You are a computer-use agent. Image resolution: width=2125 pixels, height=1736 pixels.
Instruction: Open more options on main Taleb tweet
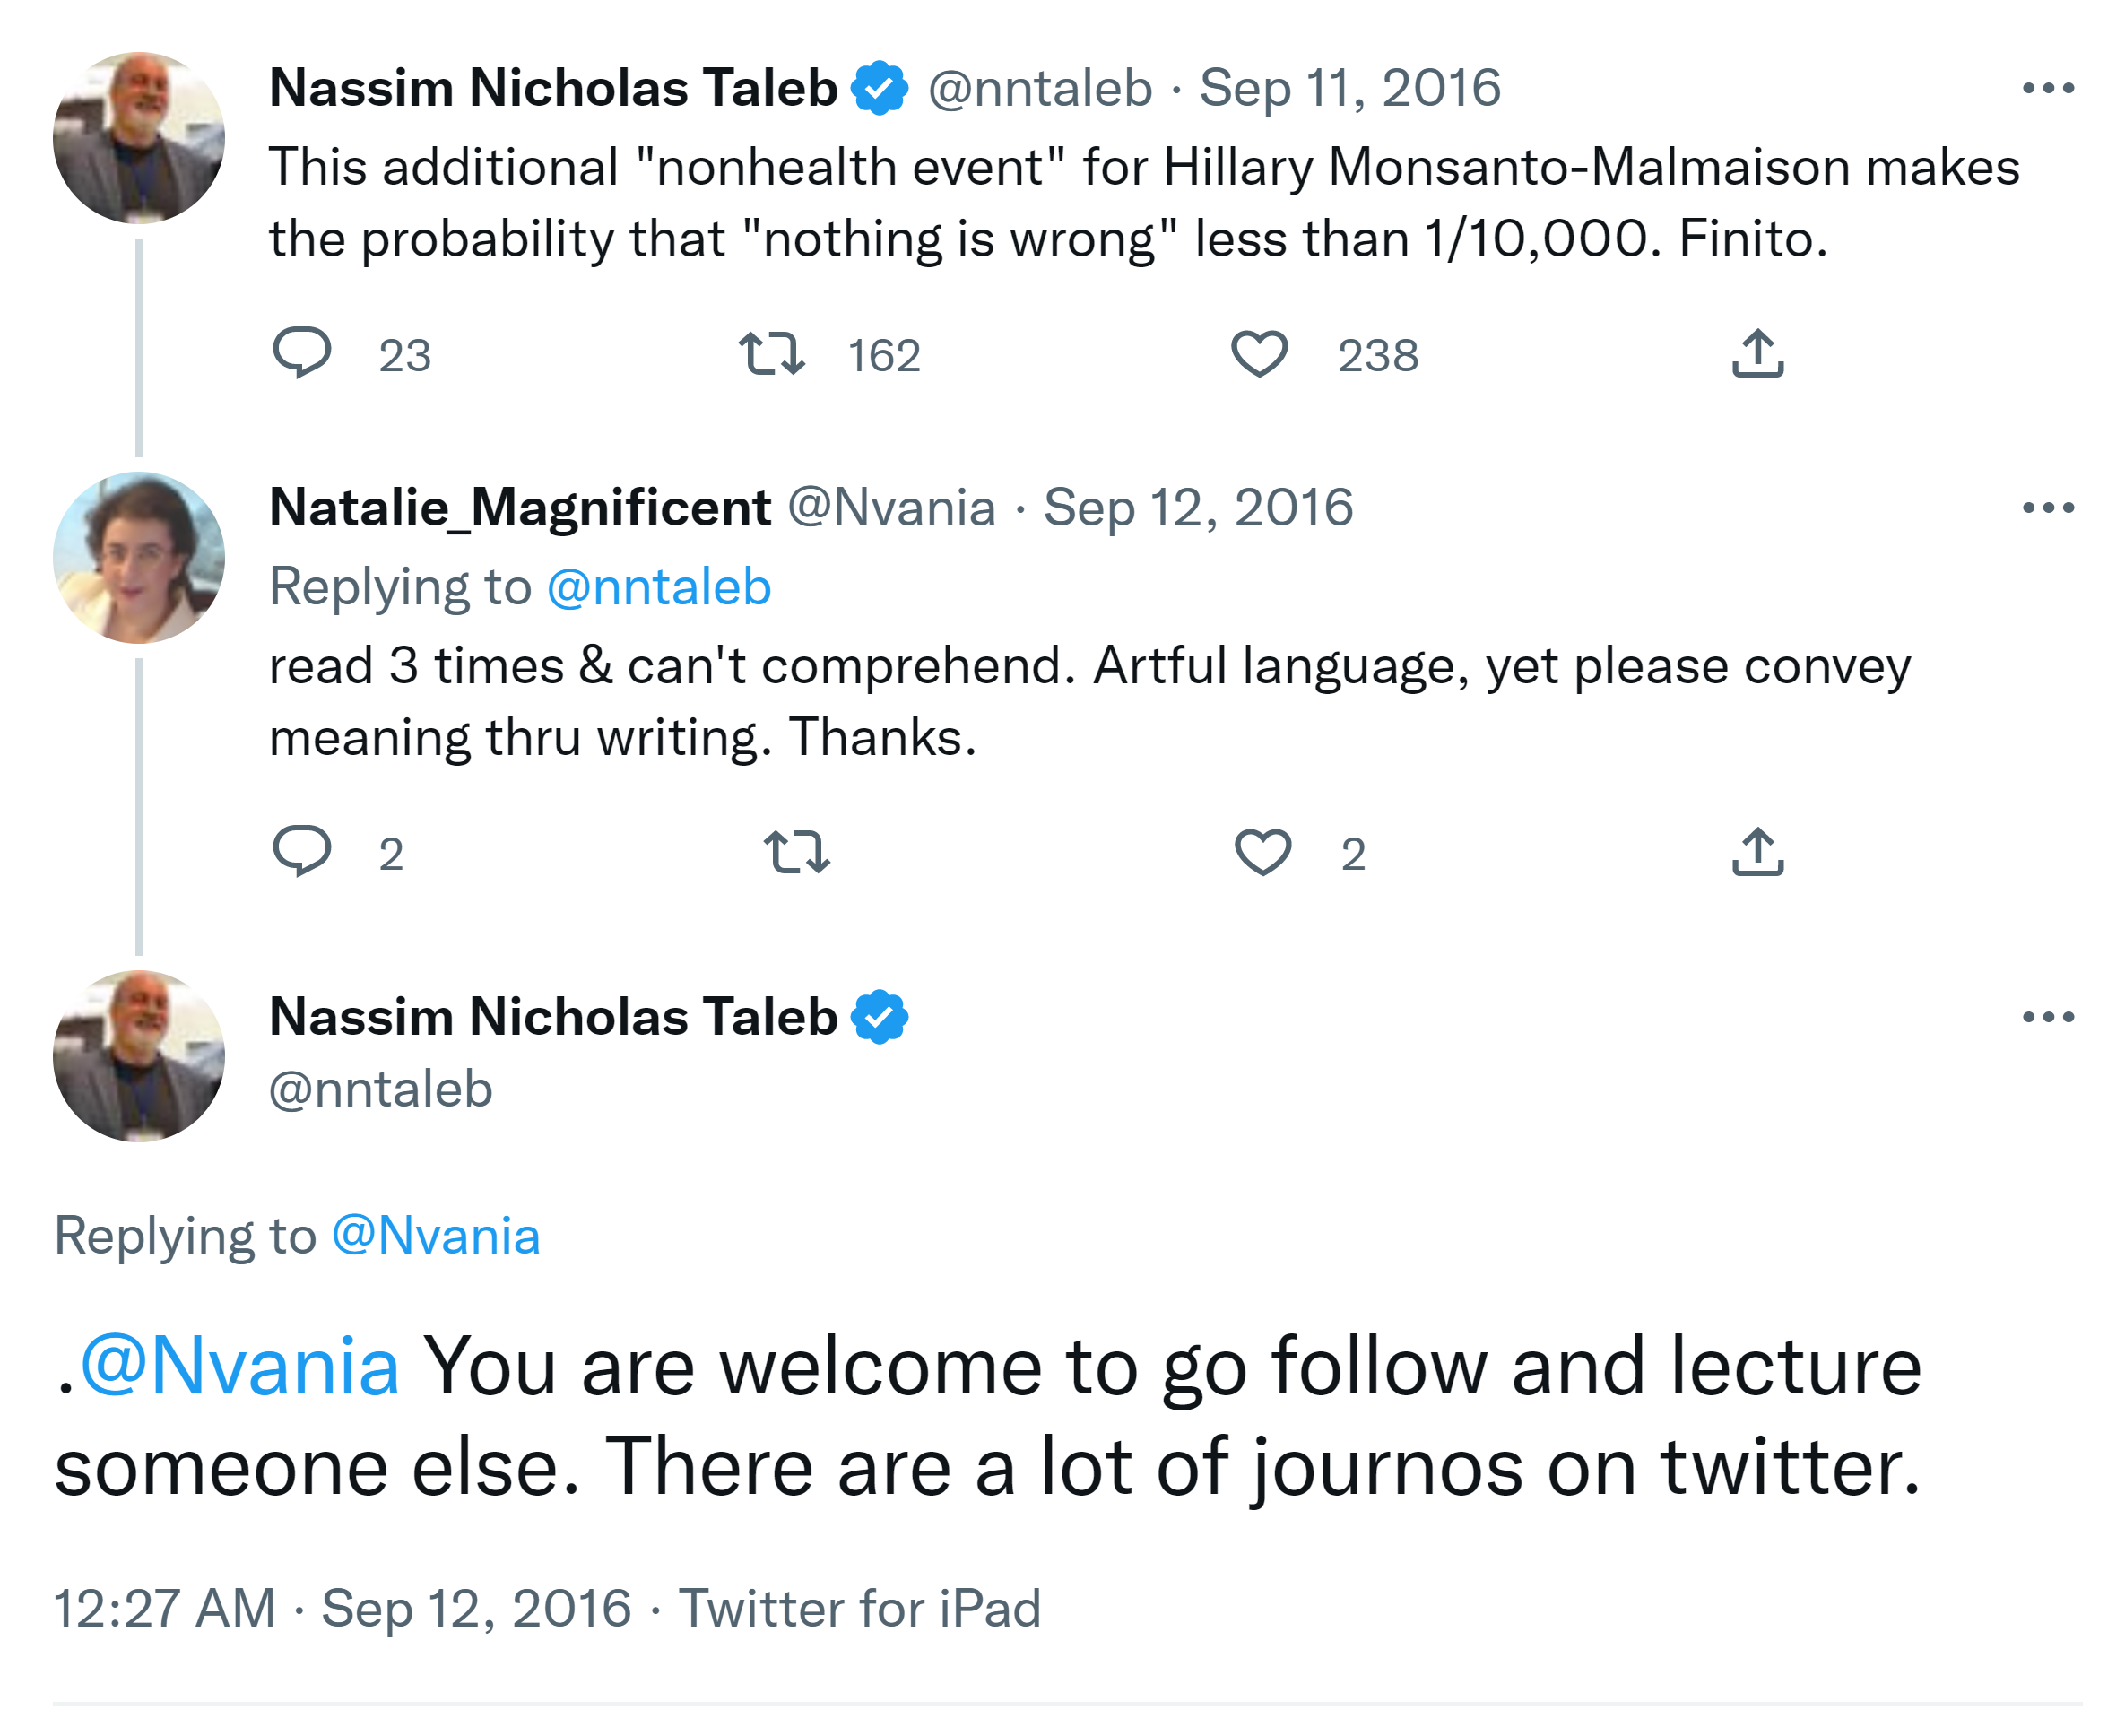(2047, 1017)
